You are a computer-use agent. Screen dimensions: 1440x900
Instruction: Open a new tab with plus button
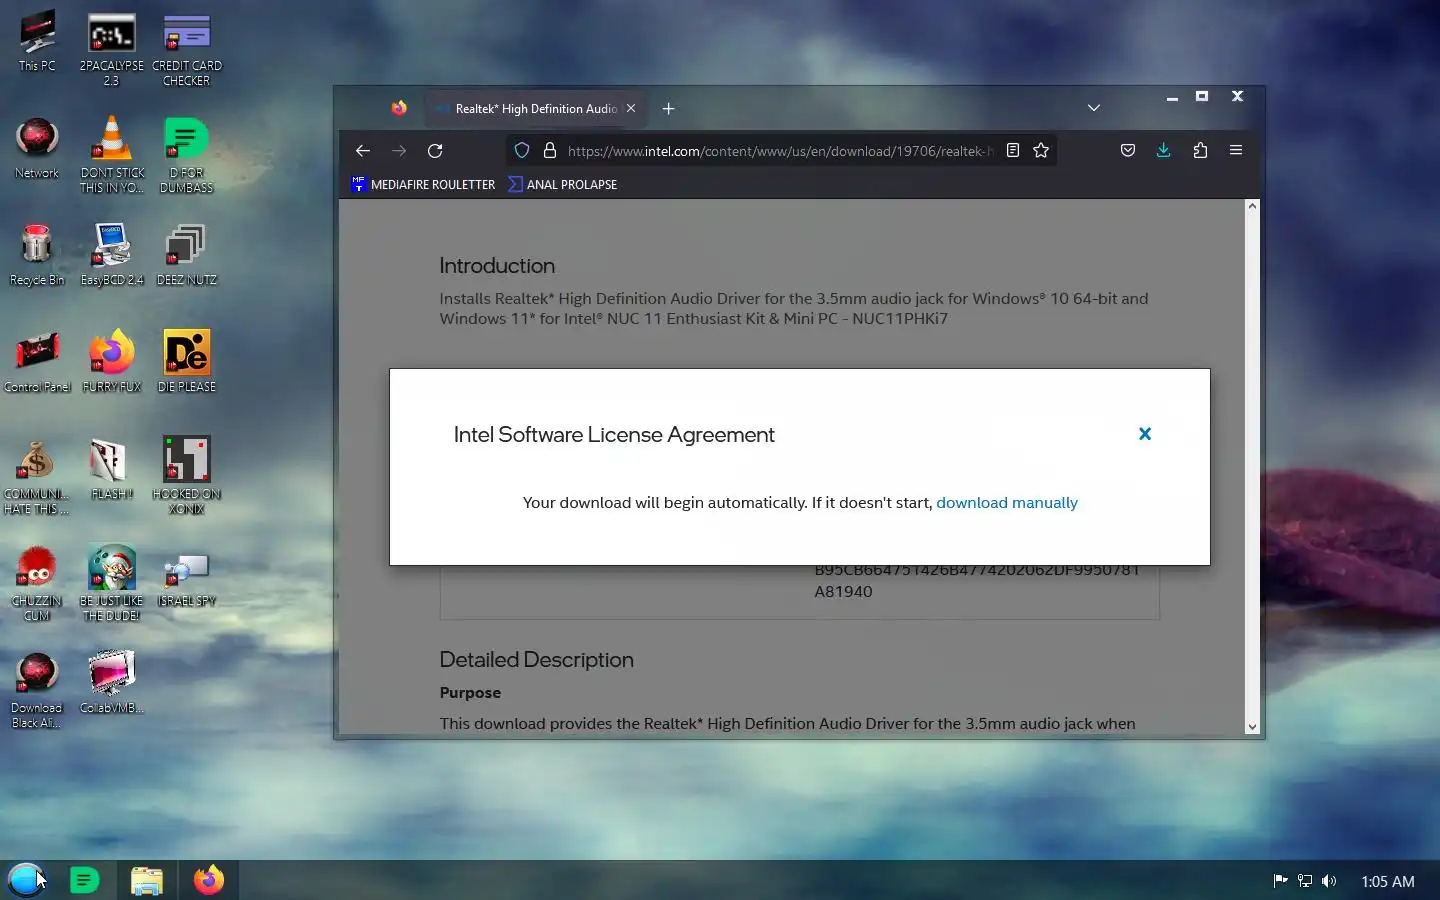pos(668,108)
